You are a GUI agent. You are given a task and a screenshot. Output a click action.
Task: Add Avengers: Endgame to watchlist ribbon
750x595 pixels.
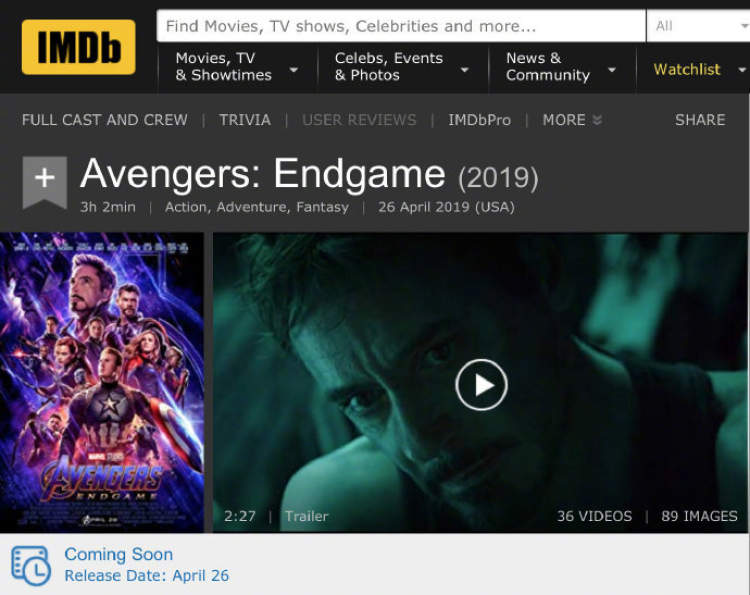pyautogui.click(x=44, y=183)
